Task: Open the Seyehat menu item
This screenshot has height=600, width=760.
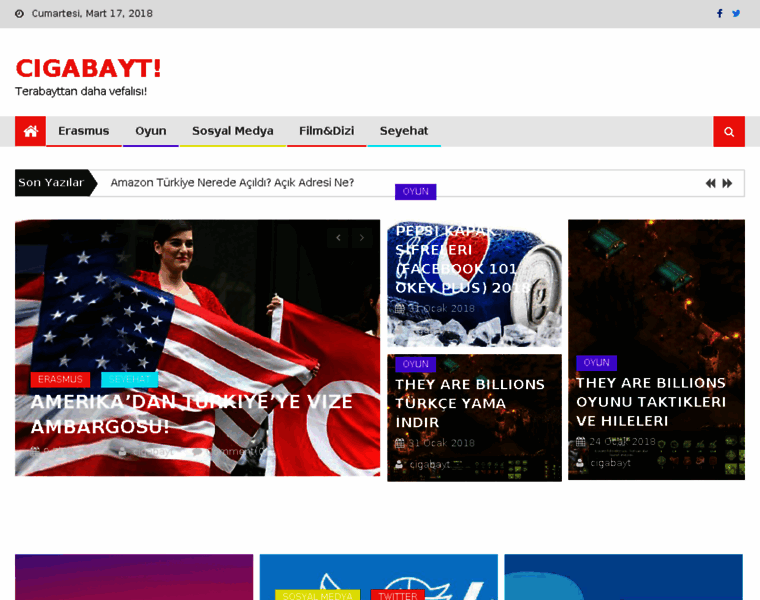Action: pos(404,131)
